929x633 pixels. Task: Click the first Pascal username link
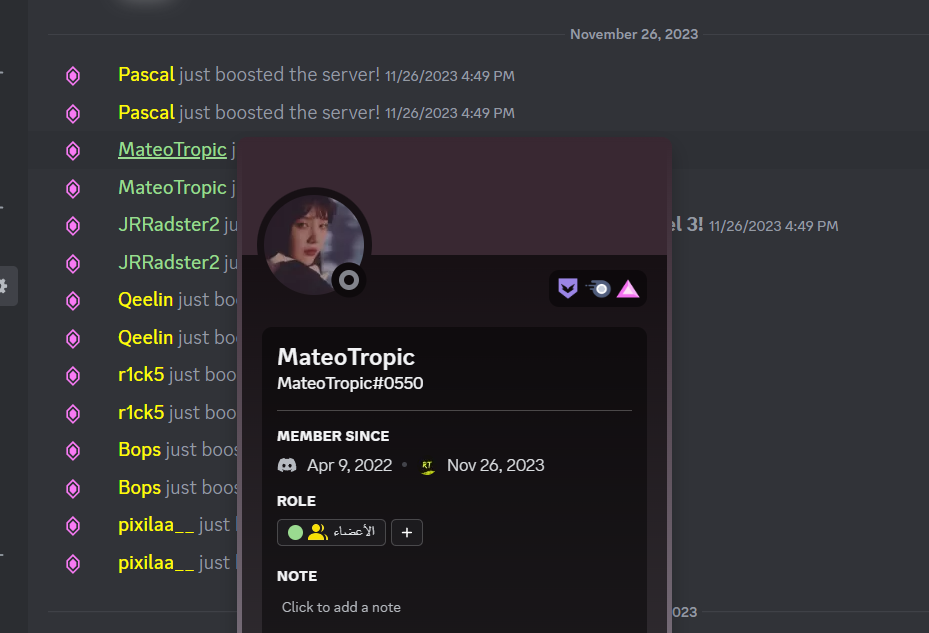pyautogui.click(x=146, y=75)
